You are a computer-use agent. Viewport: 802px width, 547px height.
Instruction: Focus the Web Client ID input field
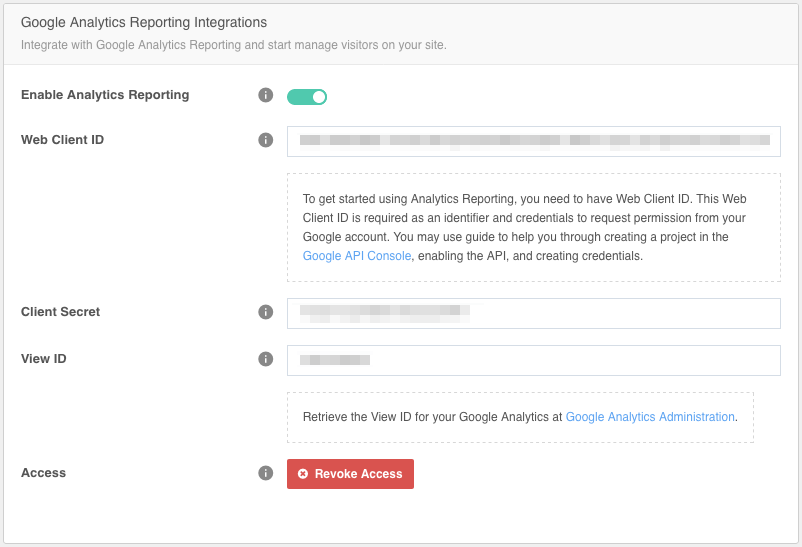click(x=533, y=141)
